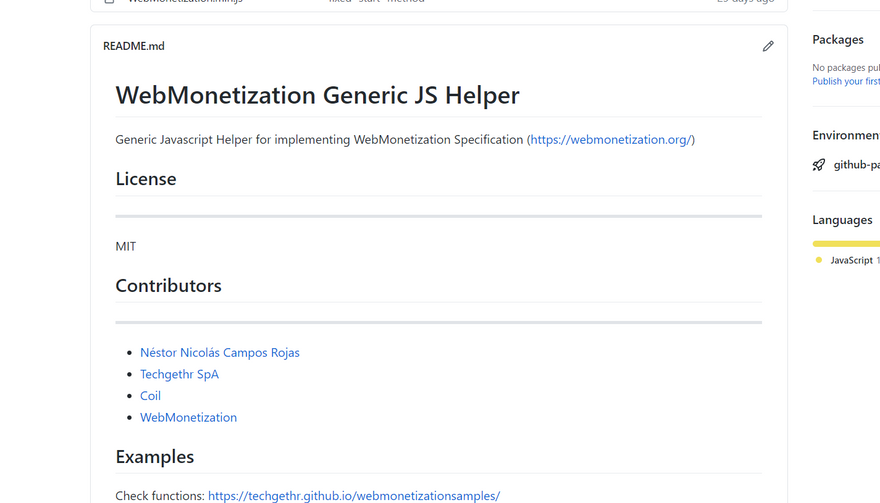This screenshot has width=880, height=503.
Task: Click the rocket icon beside github-pages
Action: pyautogui.click(x=819, y=165)
